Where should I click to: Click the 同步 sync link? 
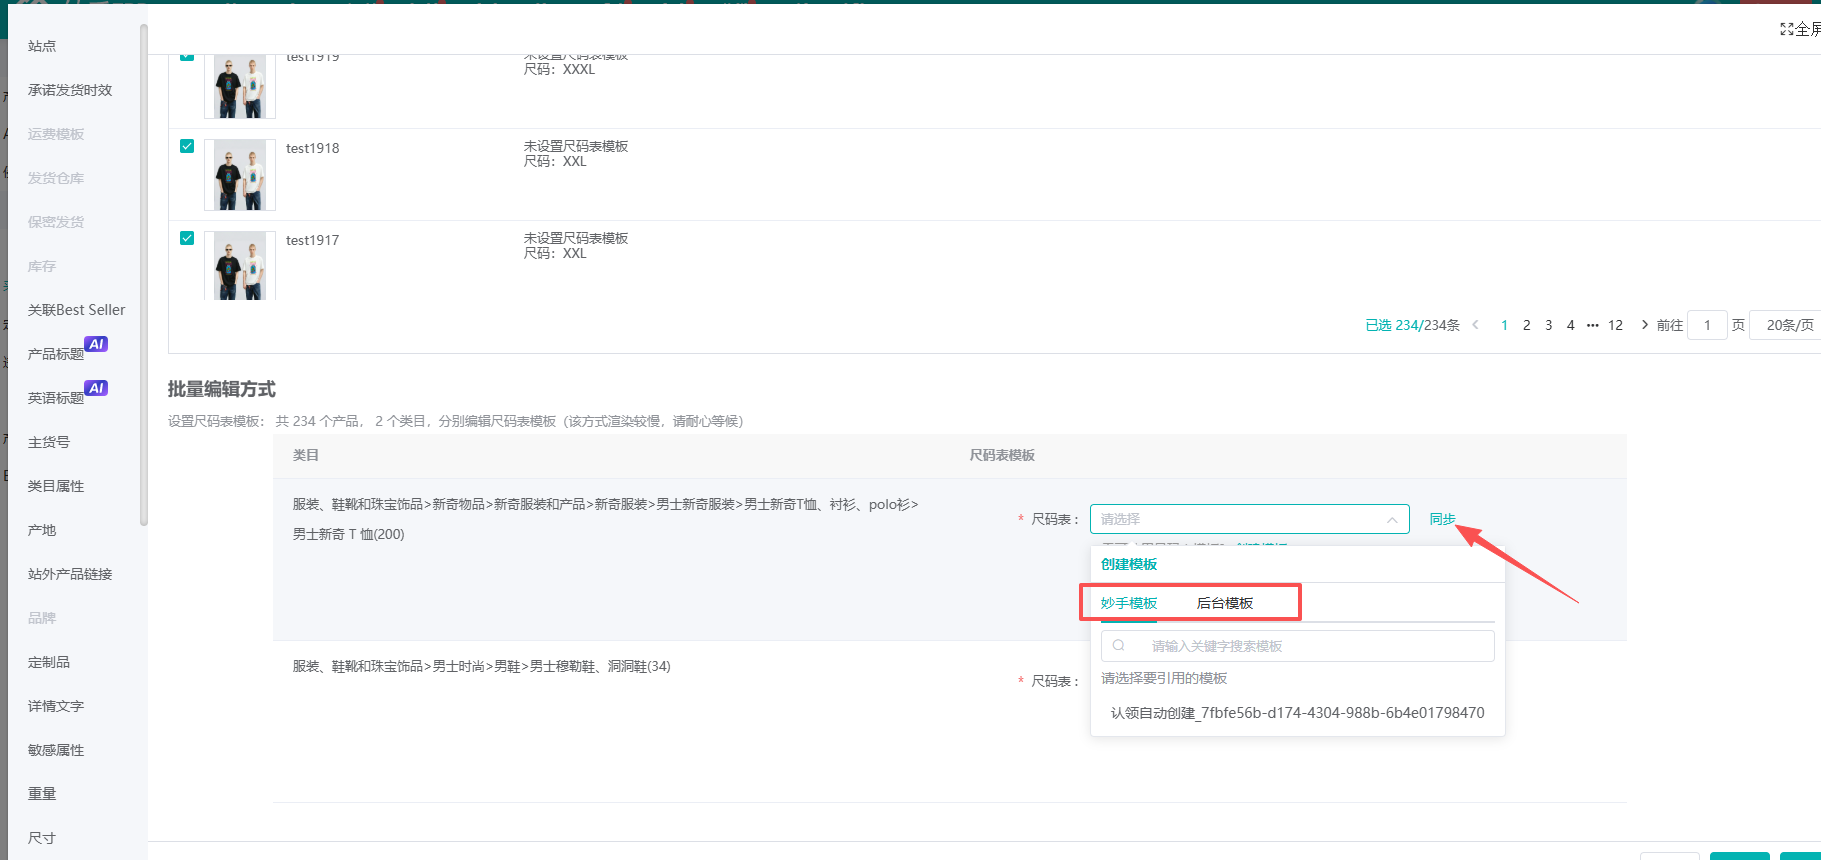(x=1442, y=519)
